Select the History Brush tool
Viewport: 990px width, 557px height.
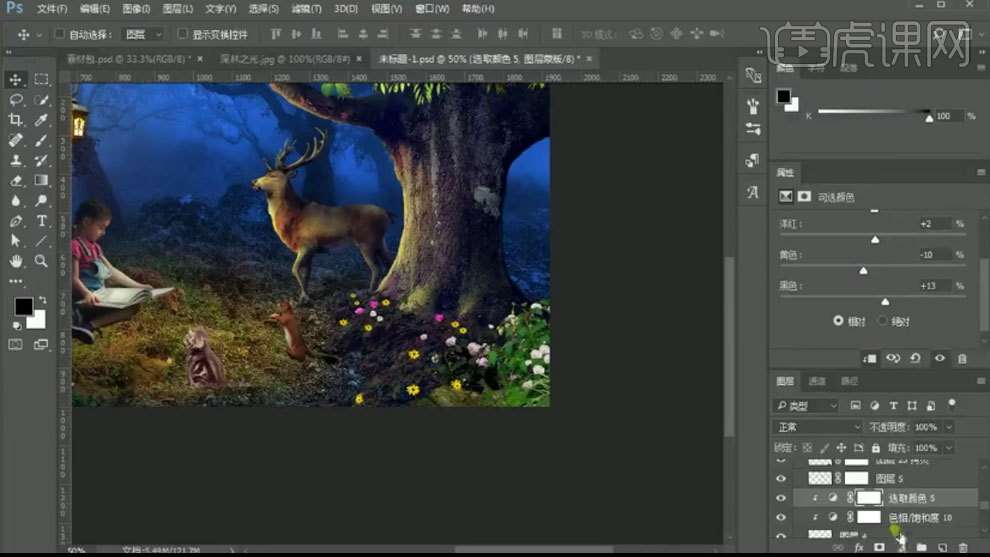tap(42, 160)
